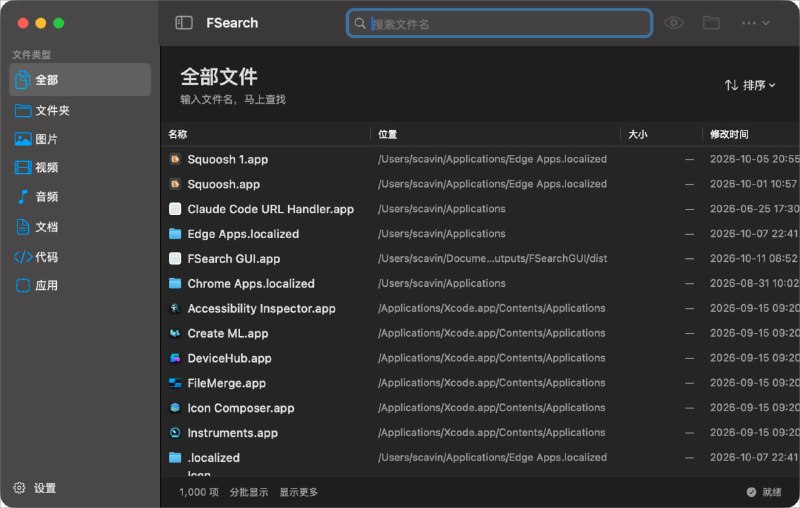Sort by the 位置 column header

(387, 134)
